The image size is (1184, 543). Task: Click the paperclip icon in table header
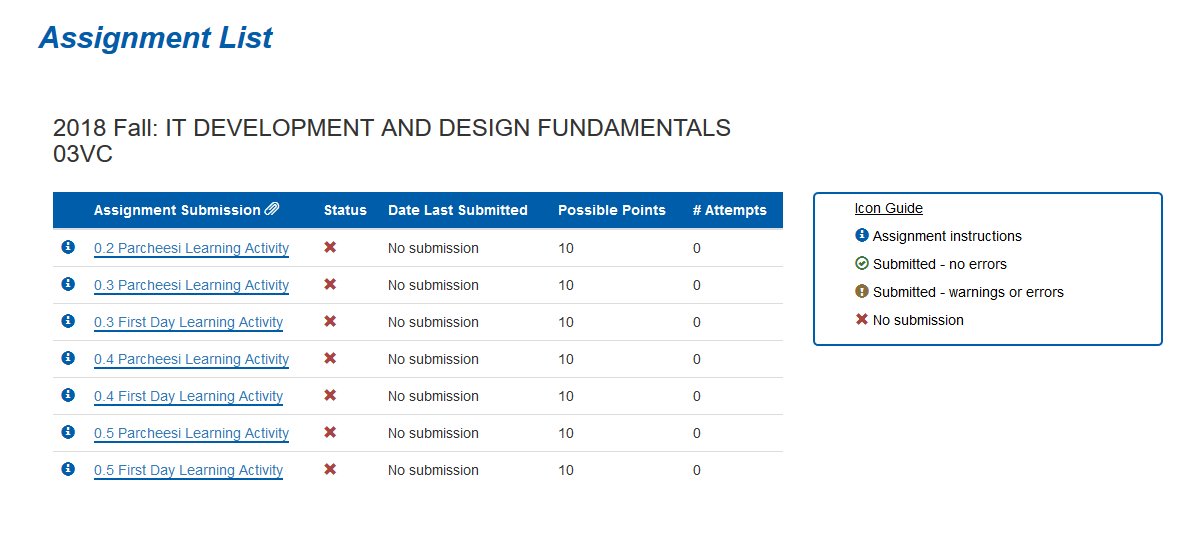pyautogui.click(x=272, y=209)
